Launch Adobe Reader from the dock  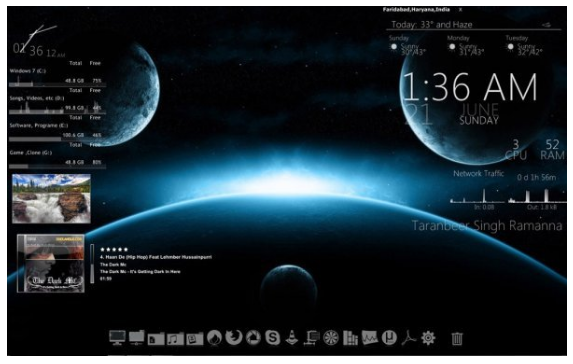click(409, 338)
